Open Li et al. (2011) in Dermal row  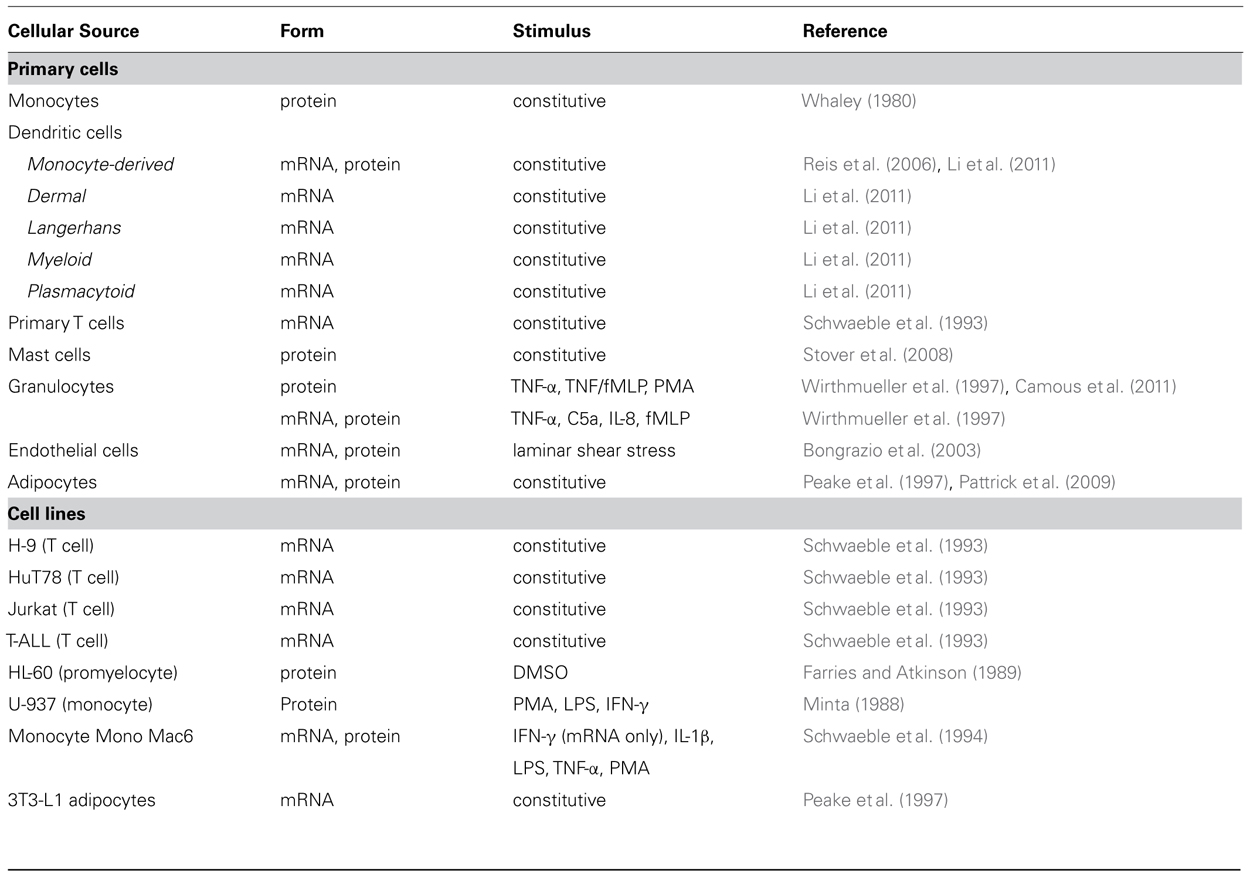click(856, 197)
